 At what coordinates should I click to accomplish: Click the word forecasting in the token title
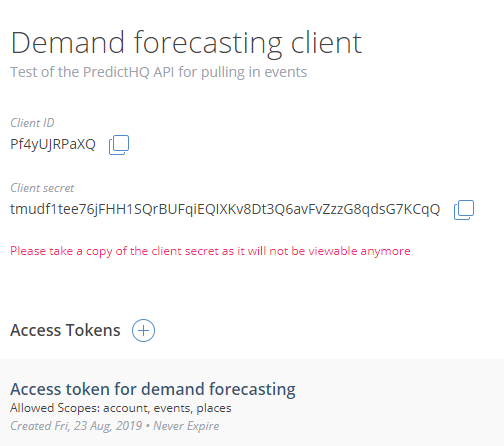pos(252,389)
